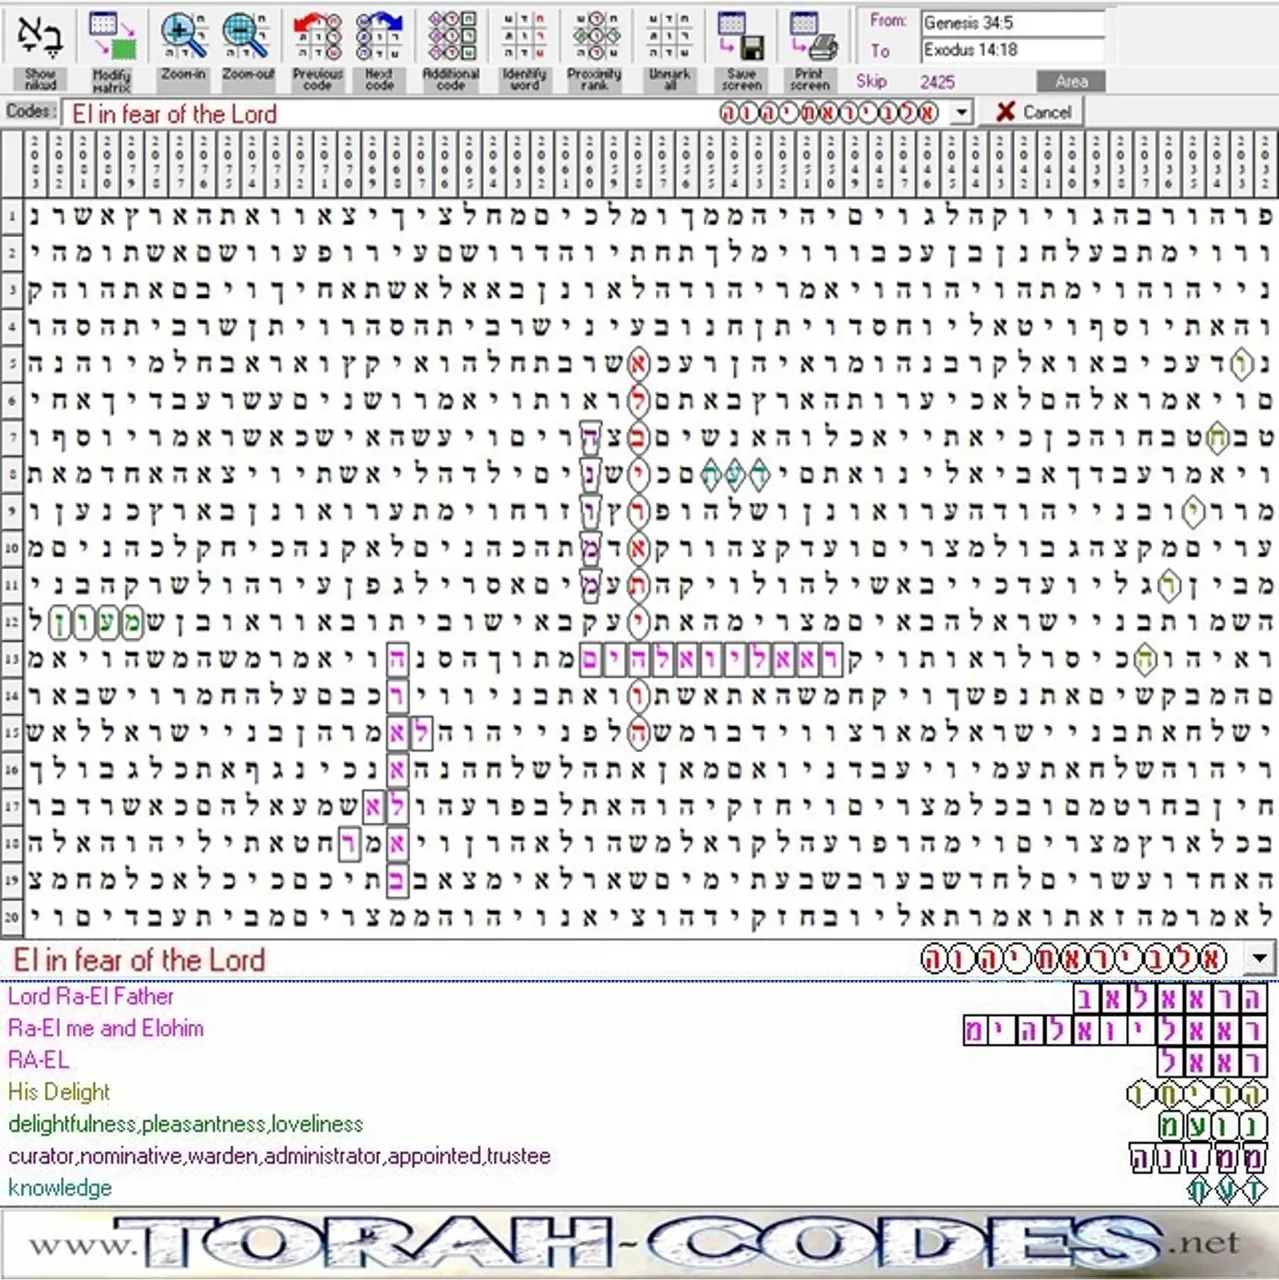Click the Area button
1279x1280 pixels.
pyautogui.click(x=1071, y=82)
